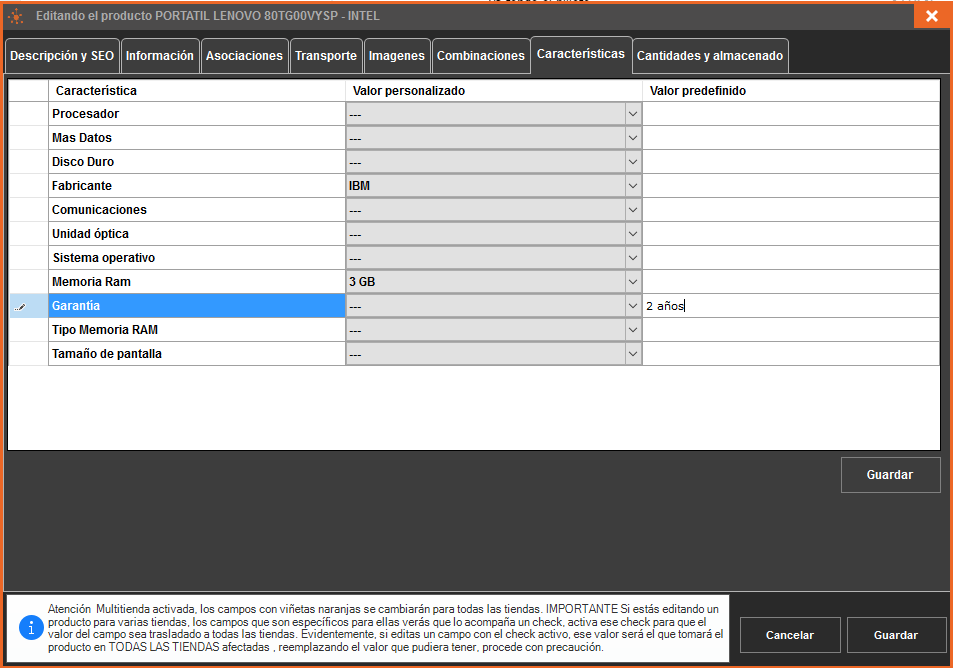Expand the Memoria Ram dropdown showing 3 GB
Viewport: 953px width, 668px height.
coord(632,282)
